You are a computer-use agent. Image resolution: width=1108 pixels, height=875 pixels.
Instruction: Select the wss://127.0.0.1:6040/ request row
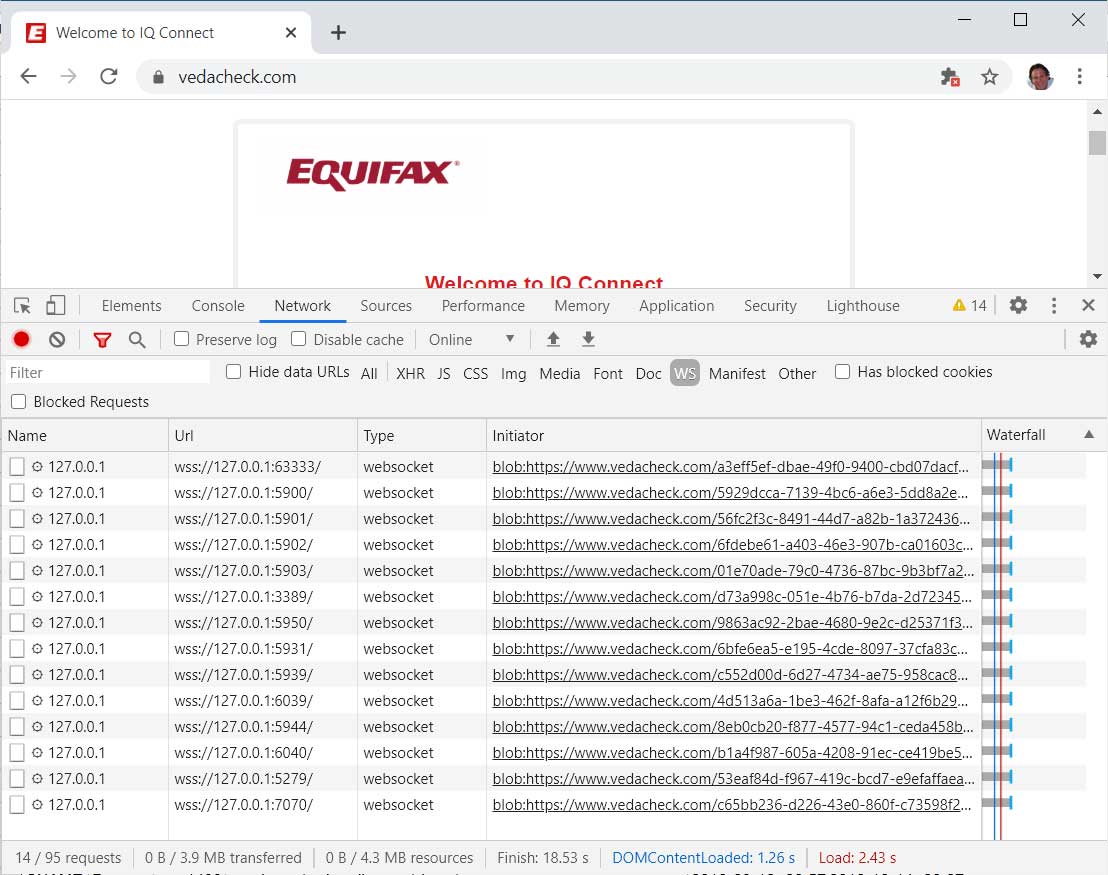tap(543, 753)
